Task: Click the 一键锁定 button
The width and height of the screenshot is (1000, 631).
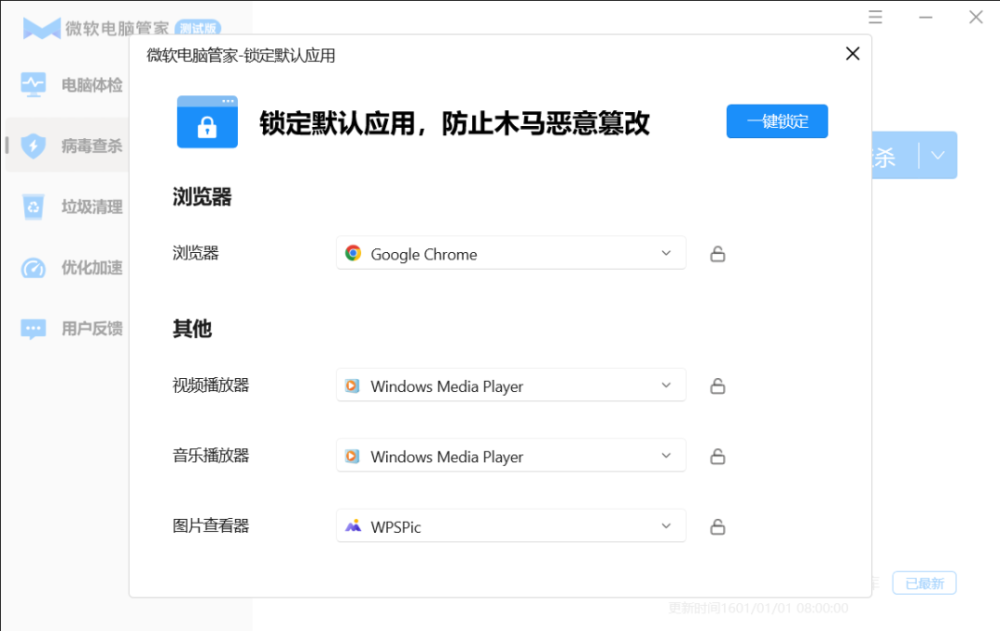Action: click(777, 121)
